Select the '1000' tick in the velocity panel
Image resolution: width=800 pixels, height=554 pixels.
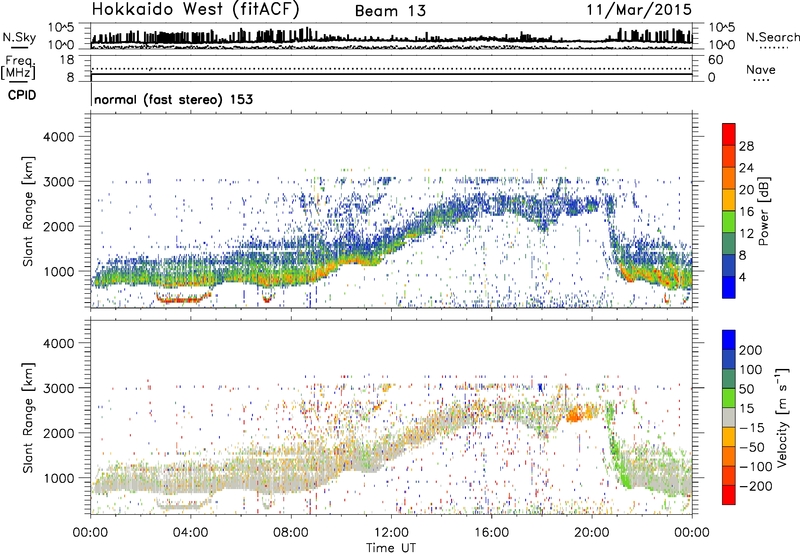pyautogui.click(x=59, y=478)
